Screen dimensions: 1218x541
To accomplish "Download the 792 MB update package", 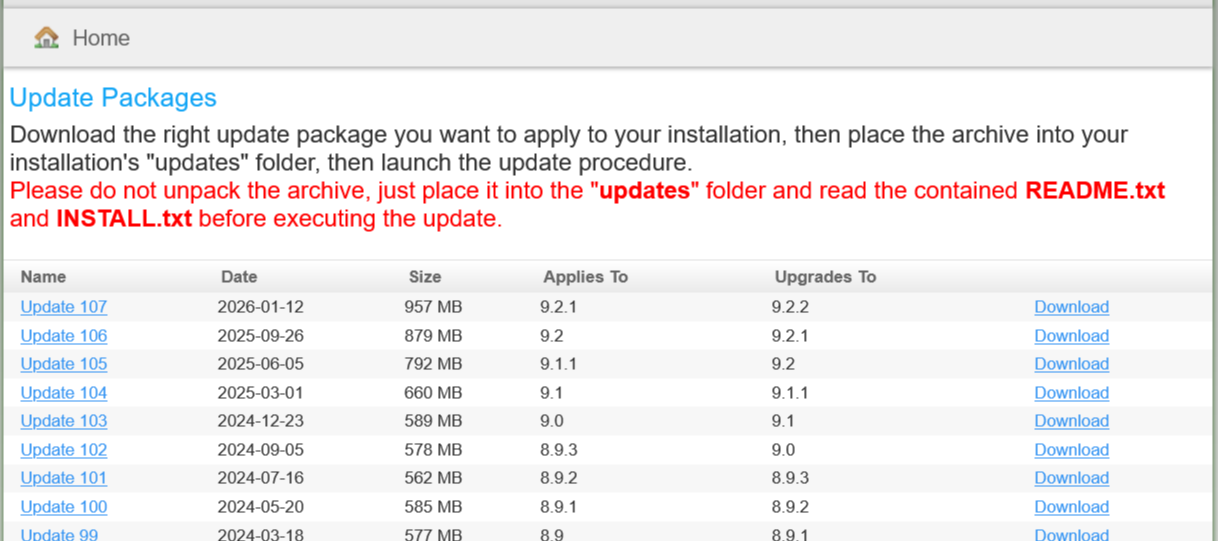I will (x=1071, y=364).
